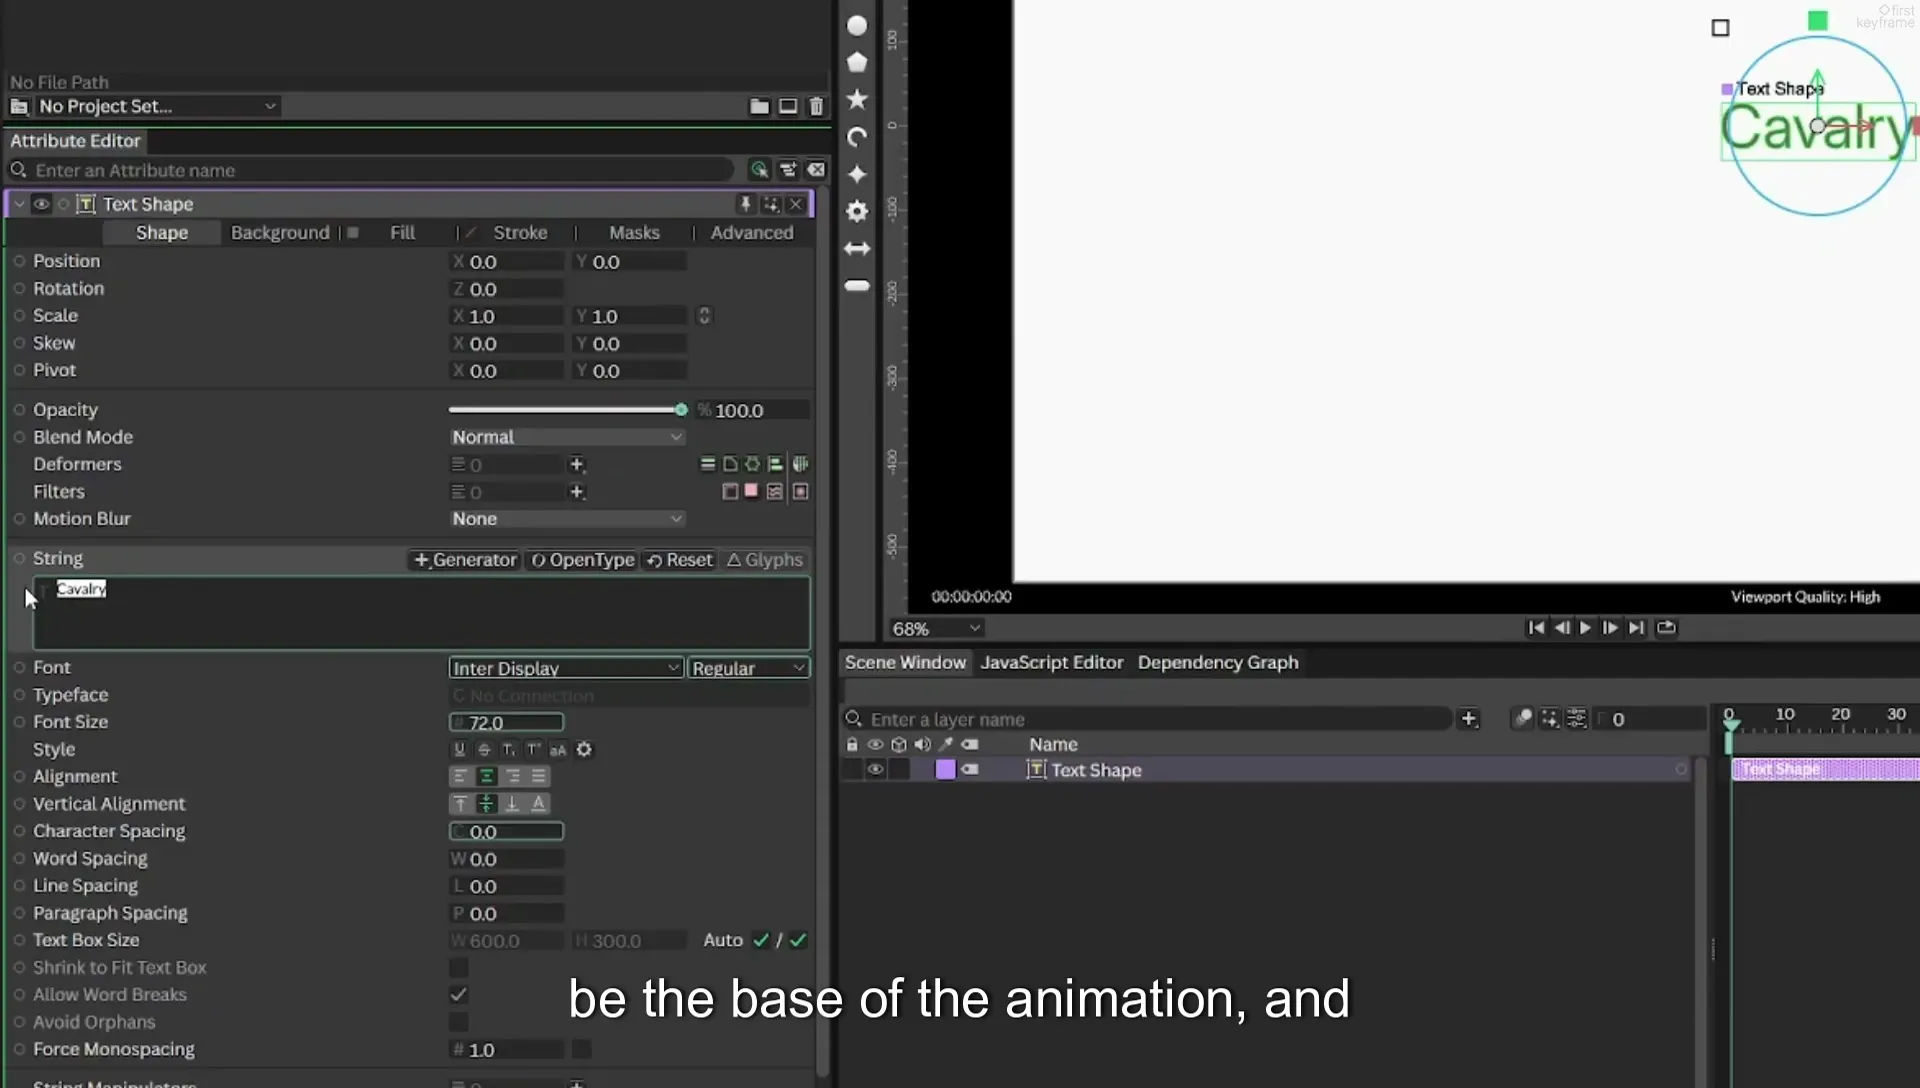Image resolution: width=1920 pixels, height=1088 pixels.
Task: Open the JavaScript Editor tab
Action: pos(1051,662)
